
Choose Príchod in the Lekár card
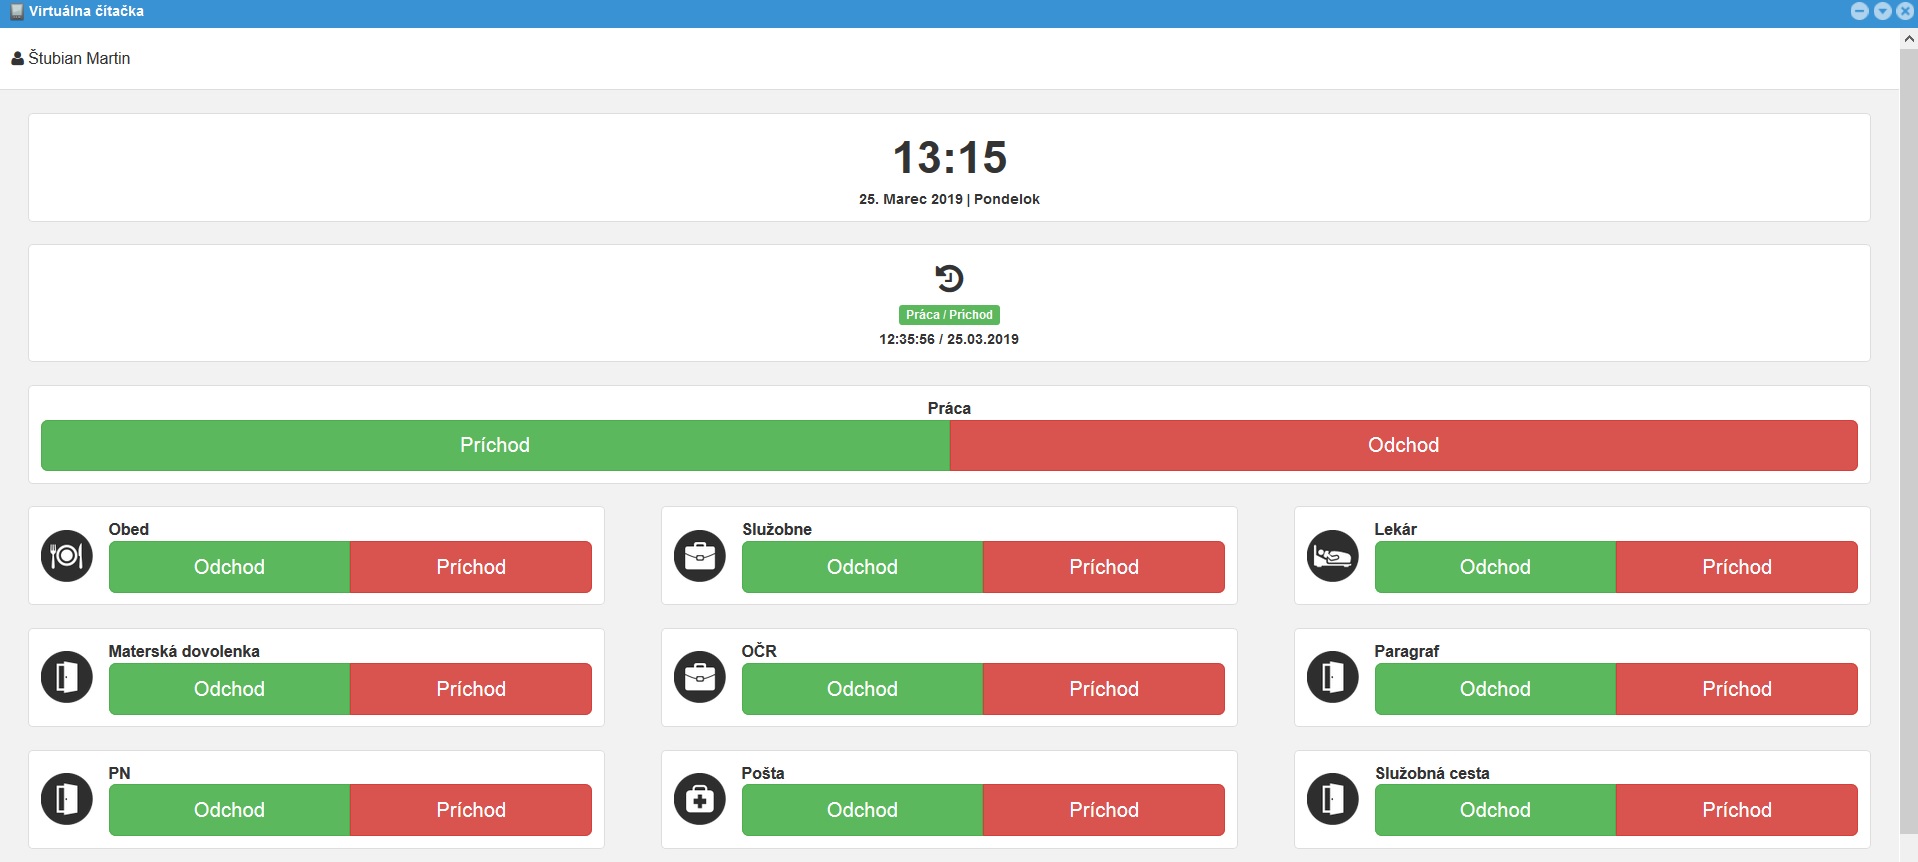point(1737,567)
